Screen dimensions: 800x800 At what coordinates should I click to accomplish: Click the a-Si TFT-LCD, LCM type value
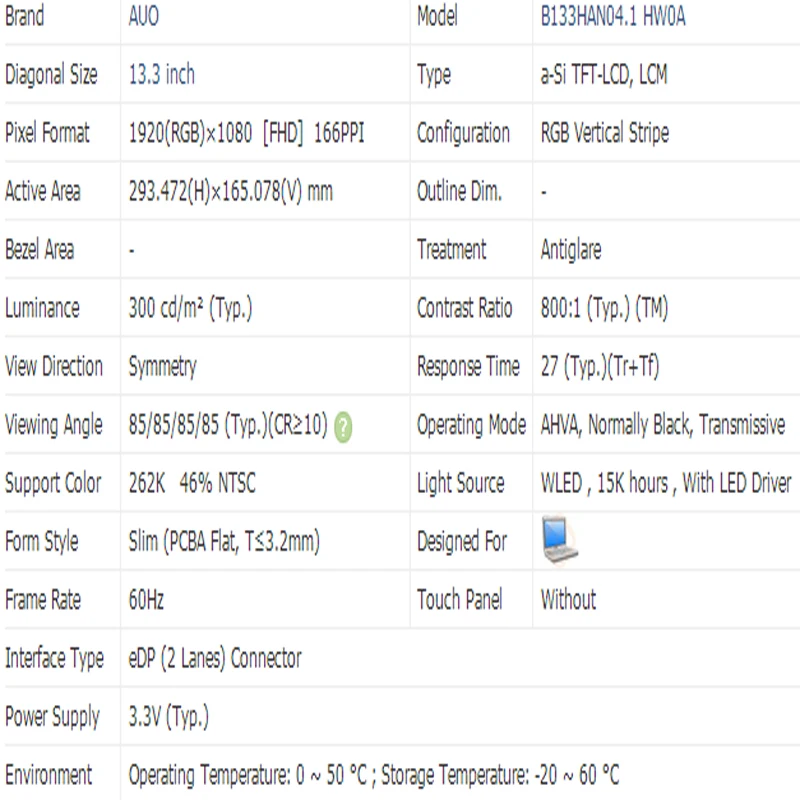604,74
